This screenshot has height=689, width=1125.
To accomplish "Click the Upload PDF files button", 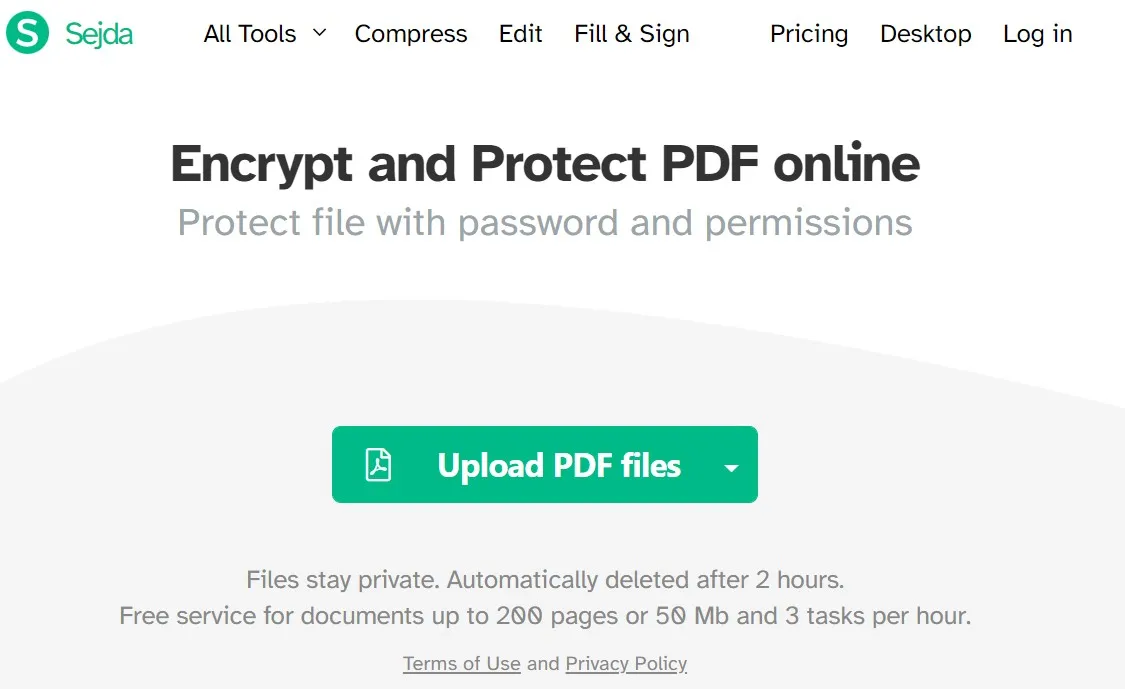I will click(545, 465).
